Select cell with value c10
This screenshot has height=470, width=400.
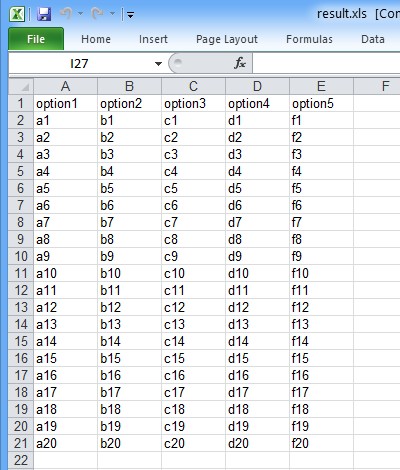click(193, 273)
